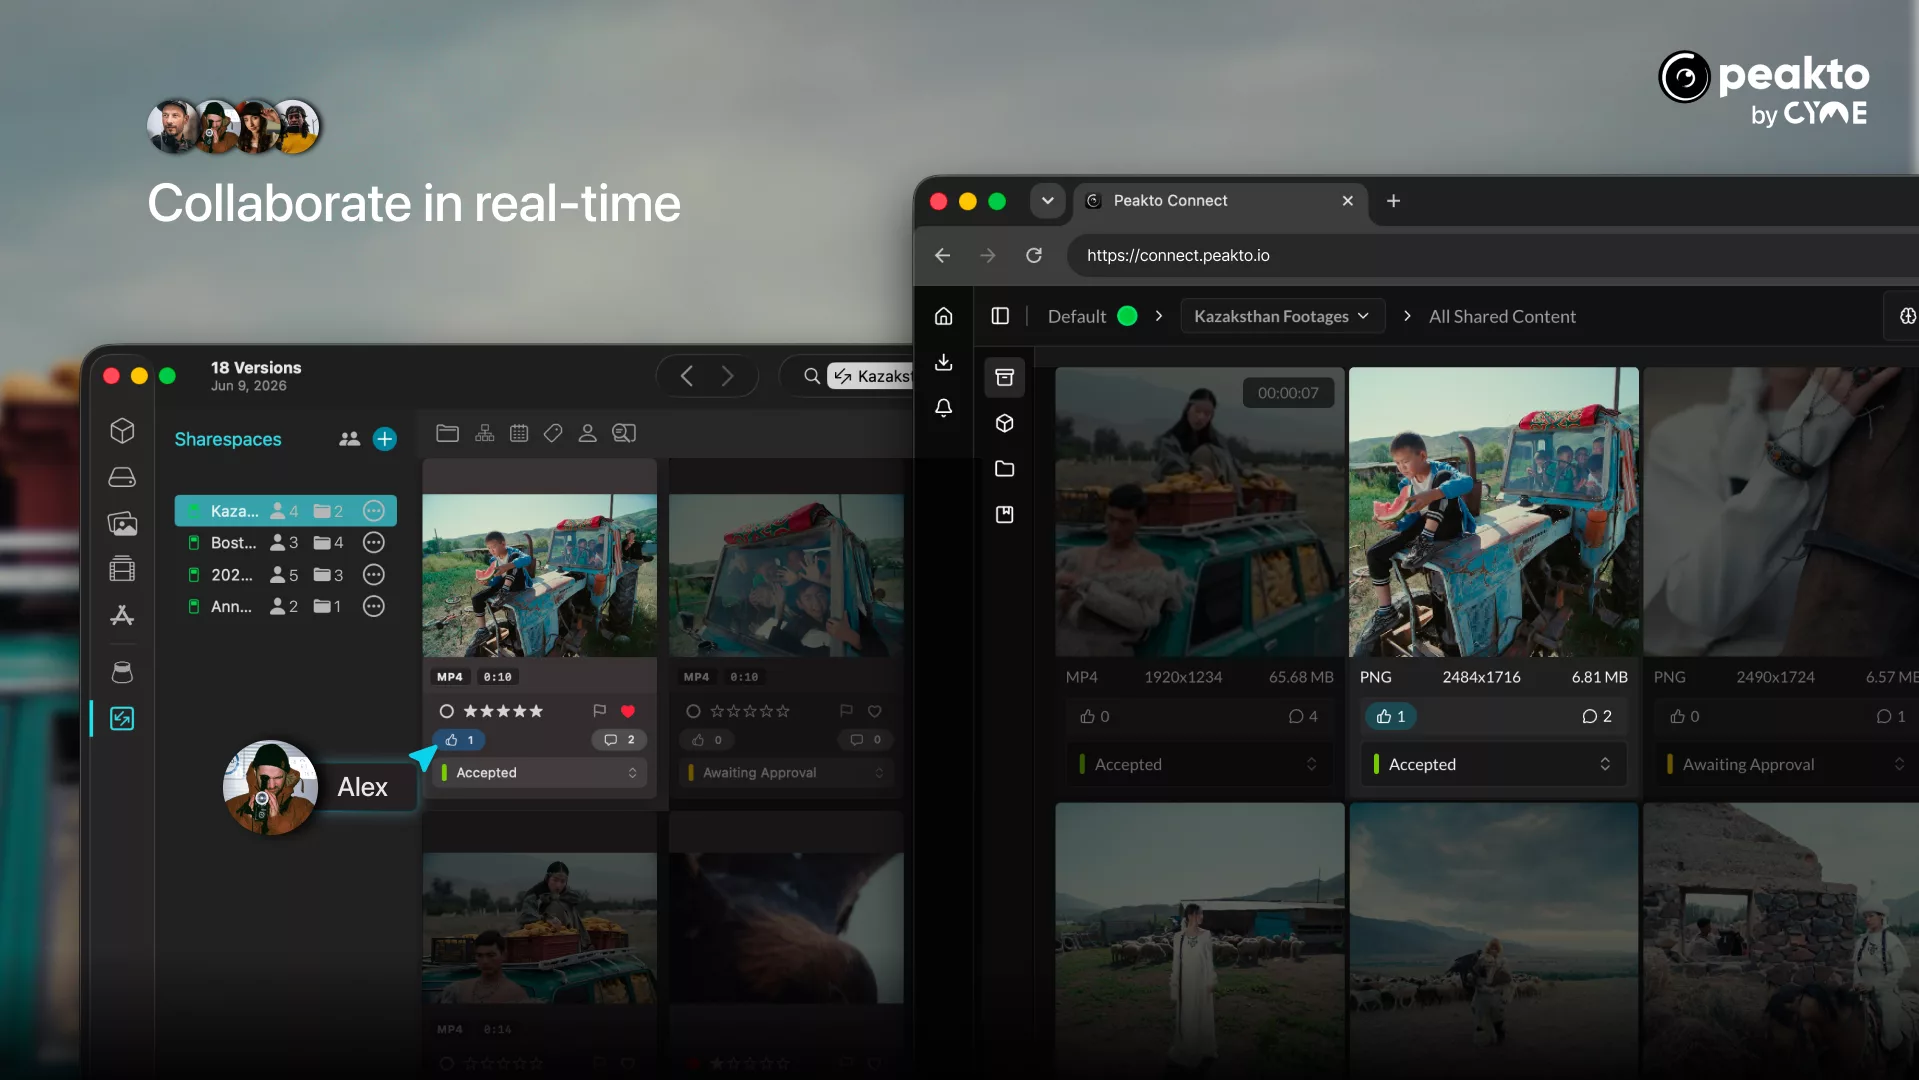The width and height of the screenshot is (1919, 1080).
Task: Expand chevron before All Shared Content
Action: [x=1407, y=316]
